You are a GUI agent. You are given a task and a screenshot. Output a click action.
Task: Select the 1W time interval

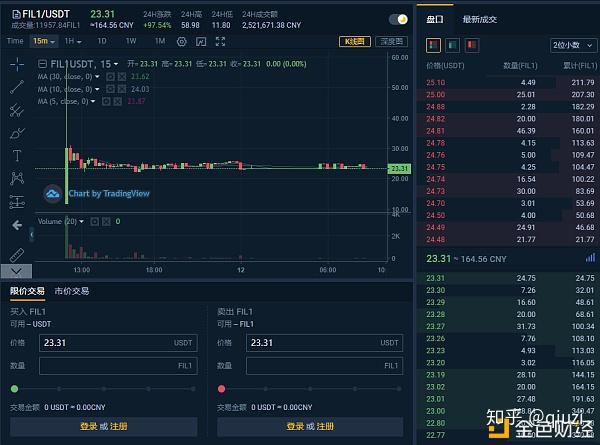point(131,41)
